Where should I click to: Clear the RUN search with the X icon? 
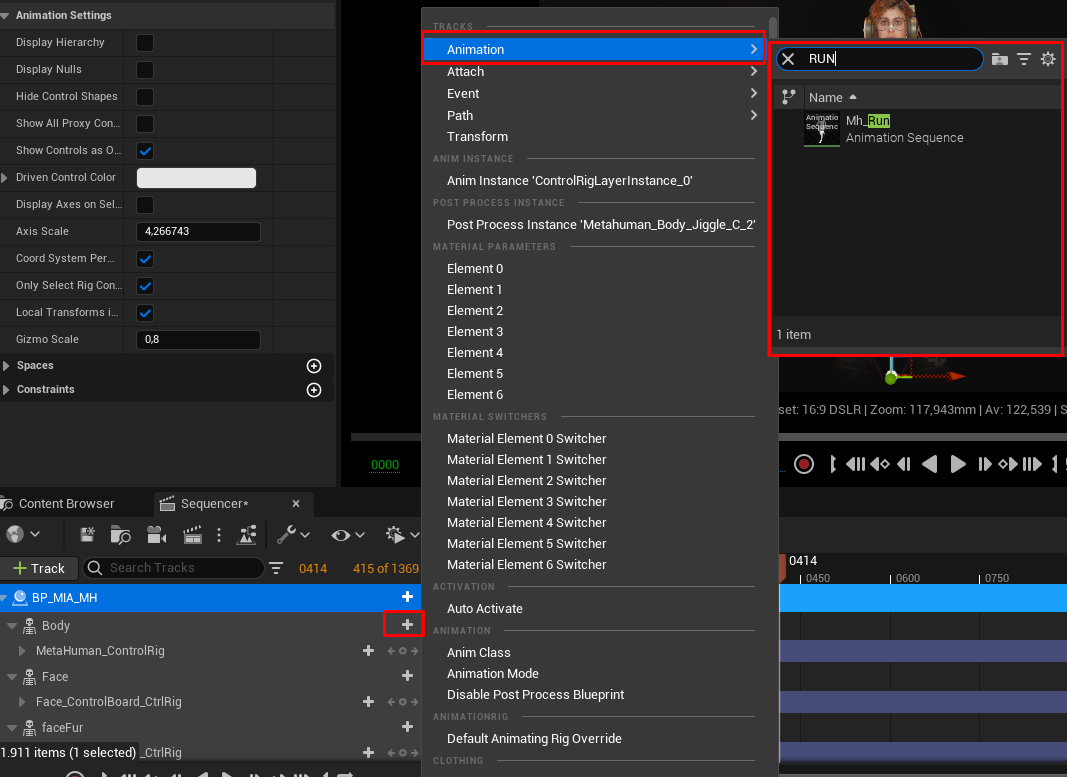pyautogui.click(x=788, y=59)
